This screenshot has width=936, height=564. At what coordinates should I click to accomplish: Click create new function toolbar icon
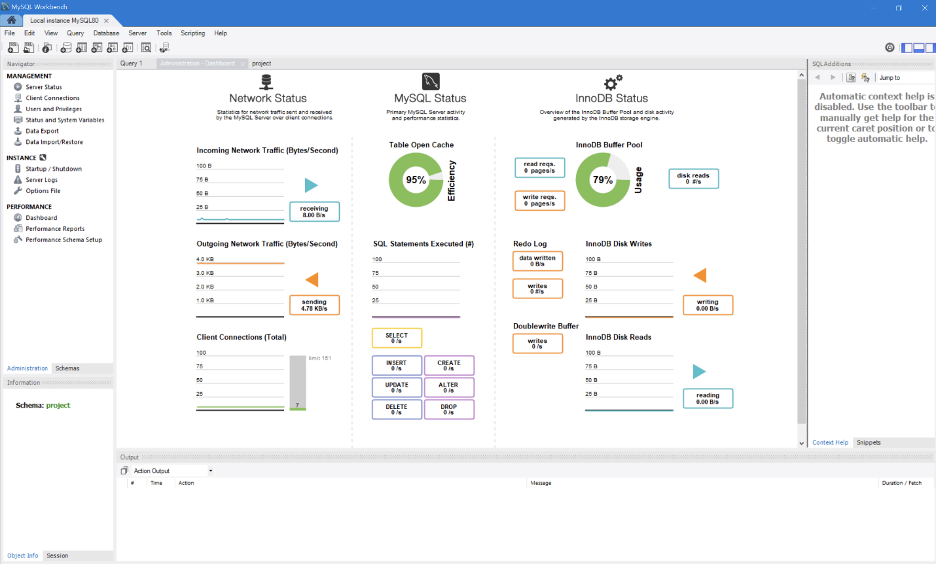pos(128,48)
